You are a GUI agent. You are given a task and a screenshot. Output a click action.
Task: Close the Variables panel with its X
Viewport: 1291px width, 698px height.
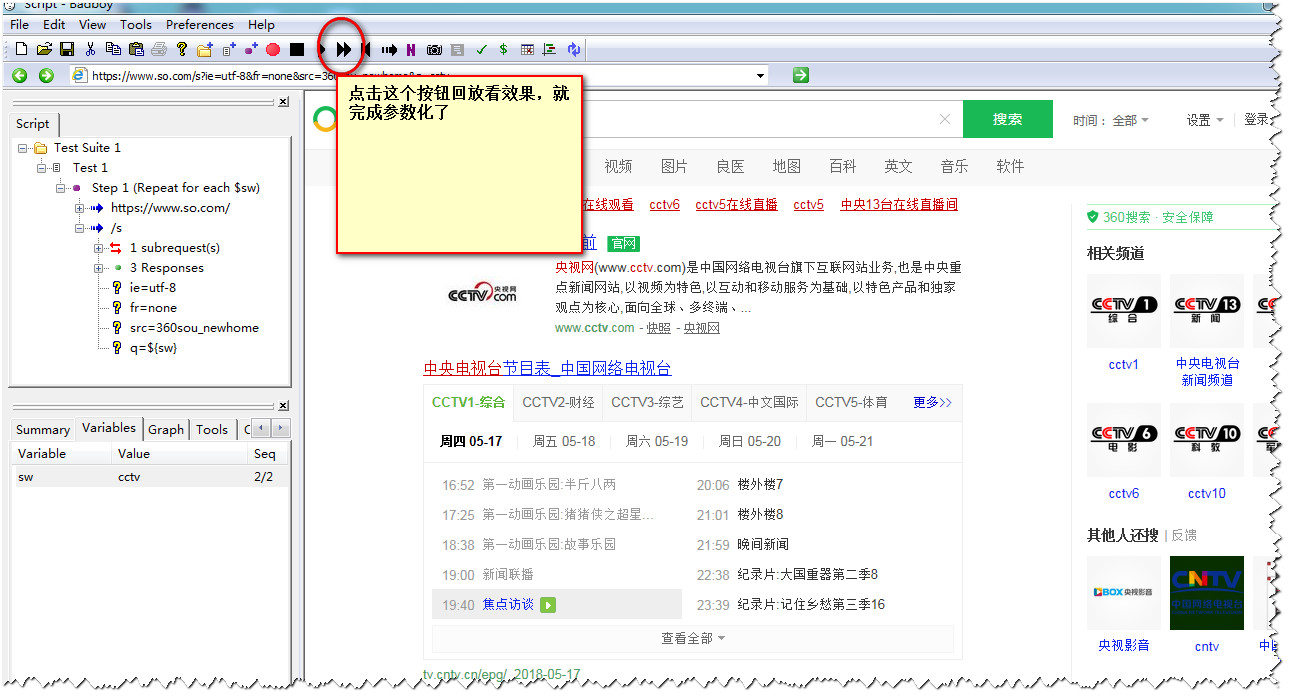tap(283, 405)
